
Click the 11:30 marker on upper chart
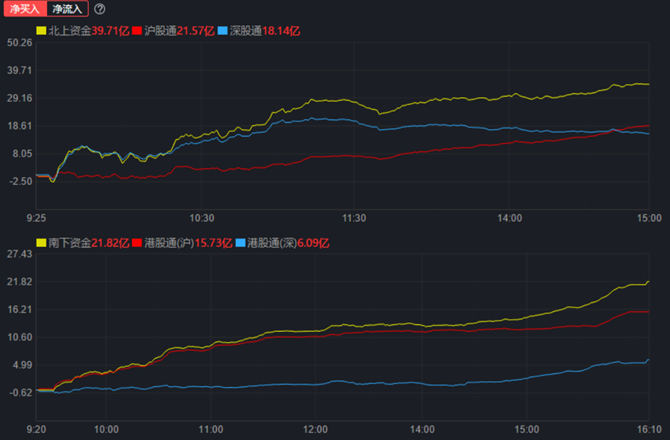(x=355, y=217)
